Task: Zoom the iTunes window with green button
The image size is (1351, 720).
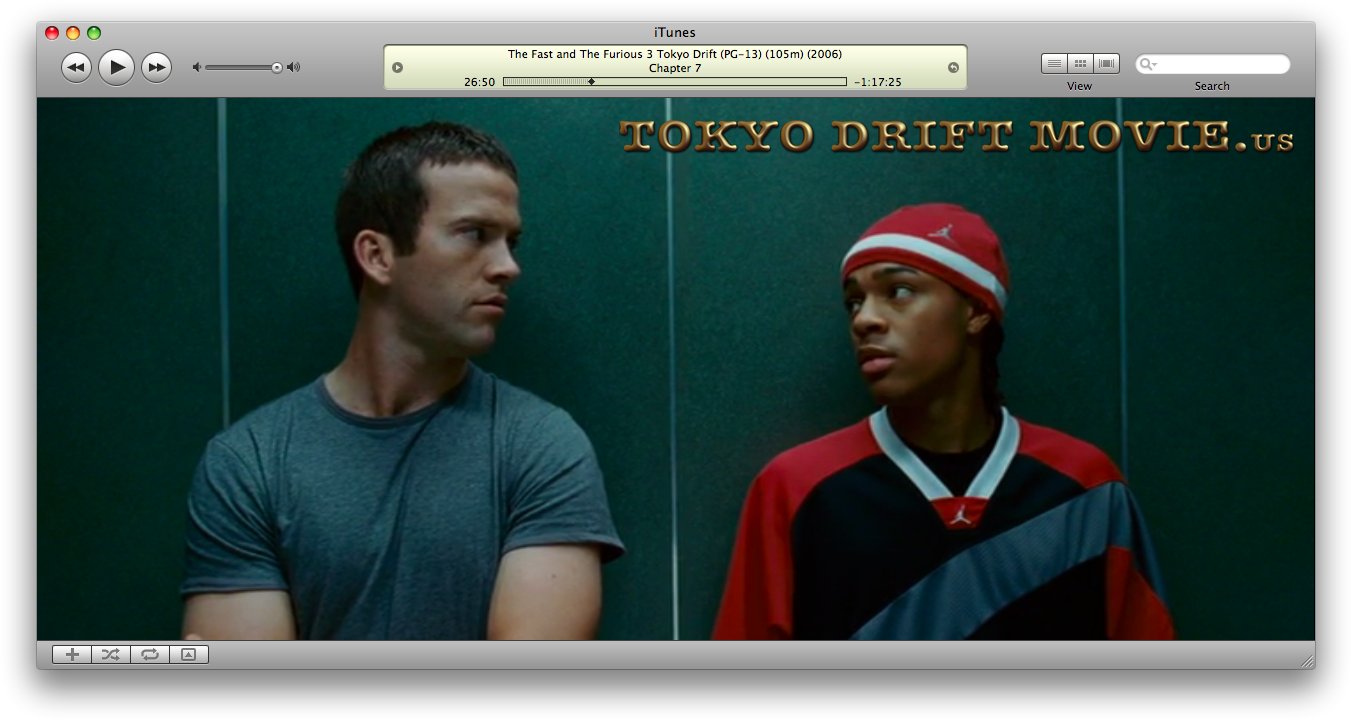Action: pyautogui.click(x=94, y=33)
